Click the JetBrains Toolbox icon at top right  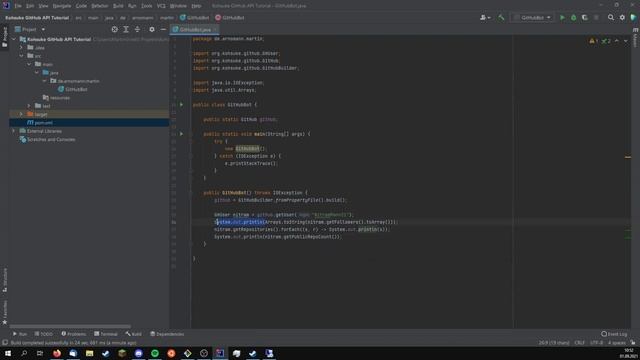coord(633,18)
